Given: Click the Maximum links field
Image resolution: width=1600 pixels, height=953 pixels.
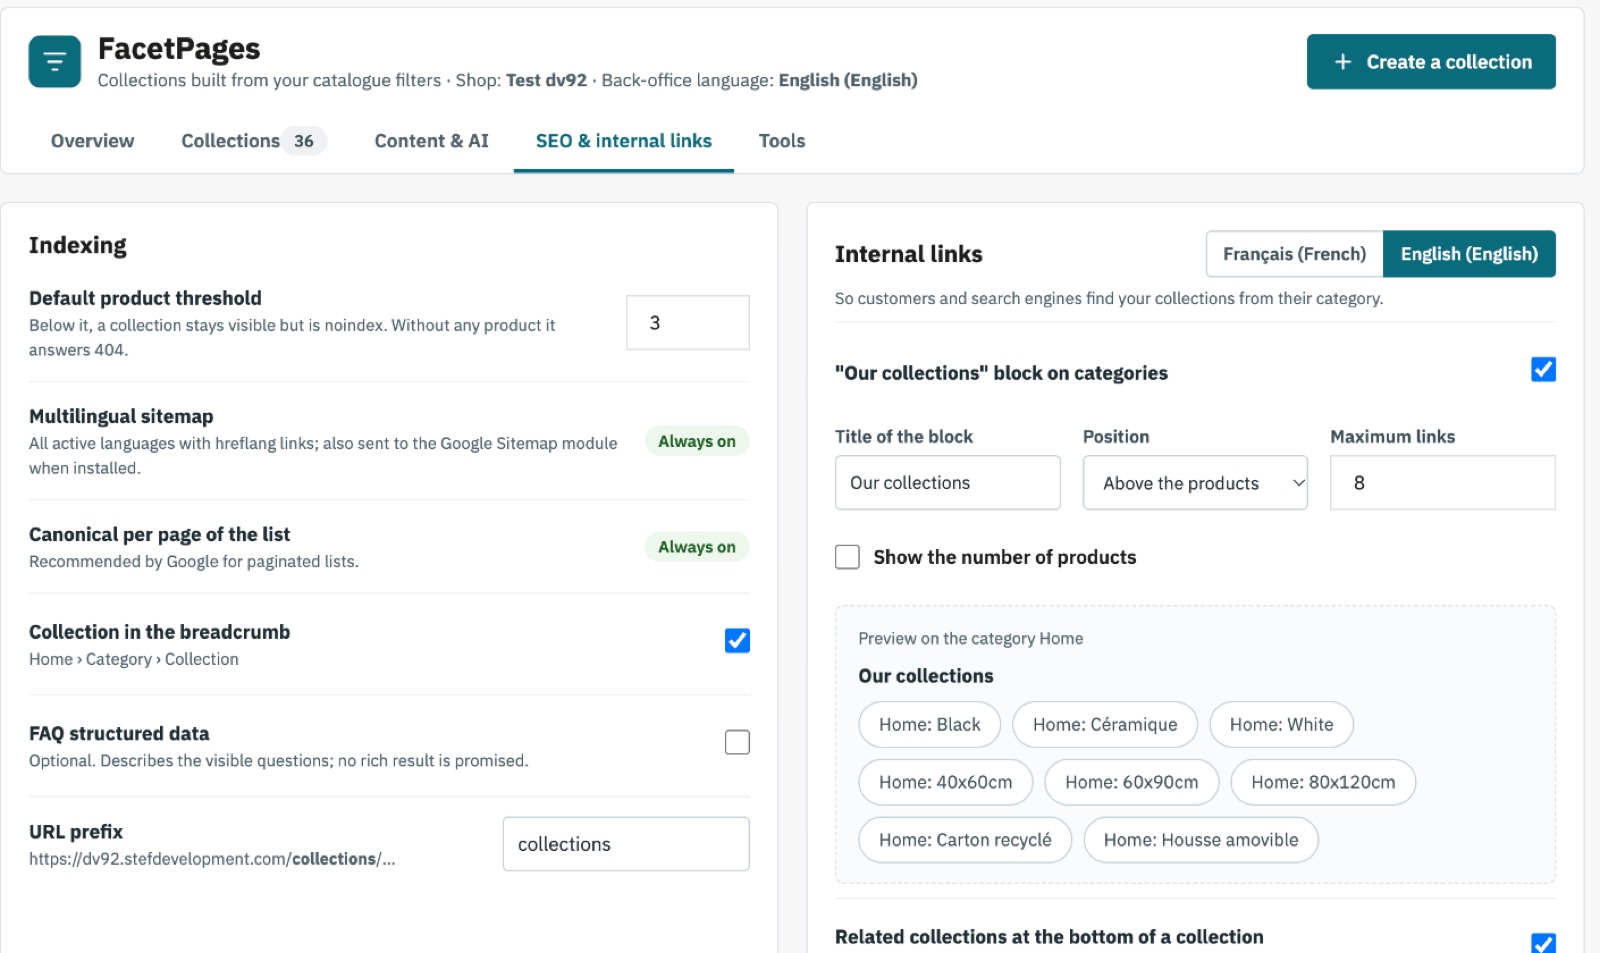Looking at the screenshot, I should click(1443, 483).
